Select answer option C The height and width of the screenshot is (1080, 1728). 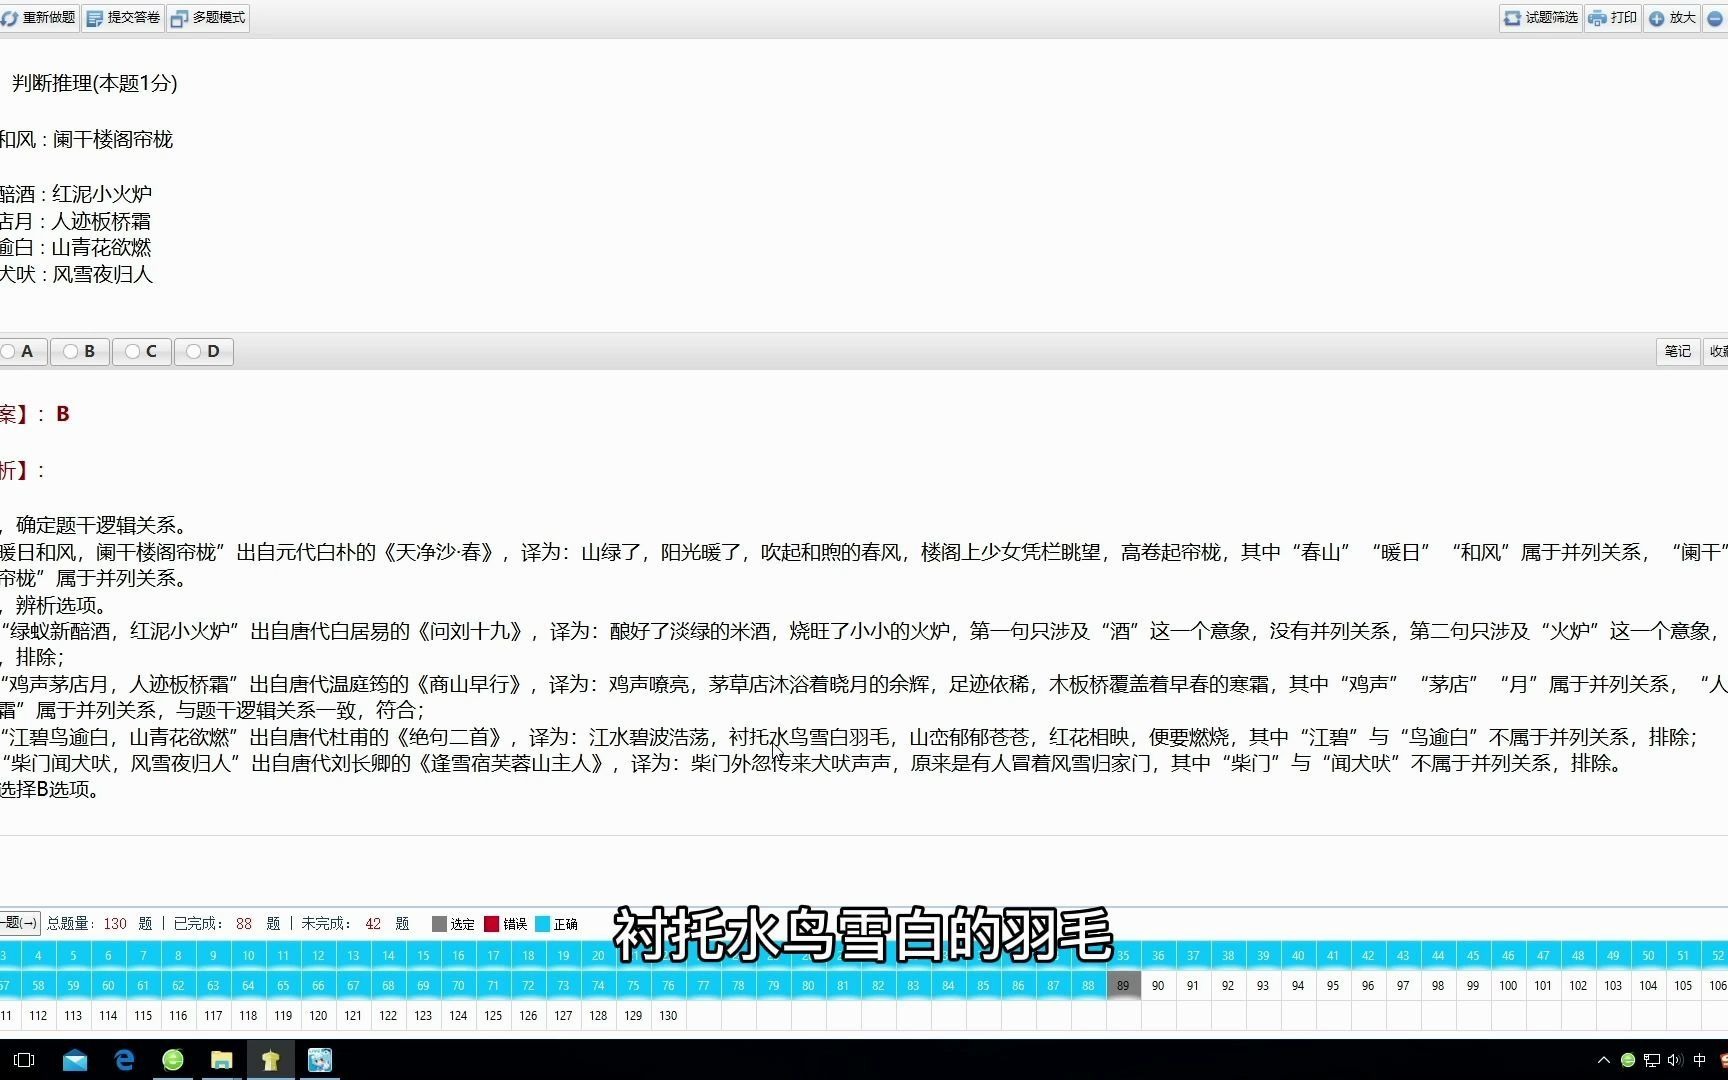pos(142,352)
